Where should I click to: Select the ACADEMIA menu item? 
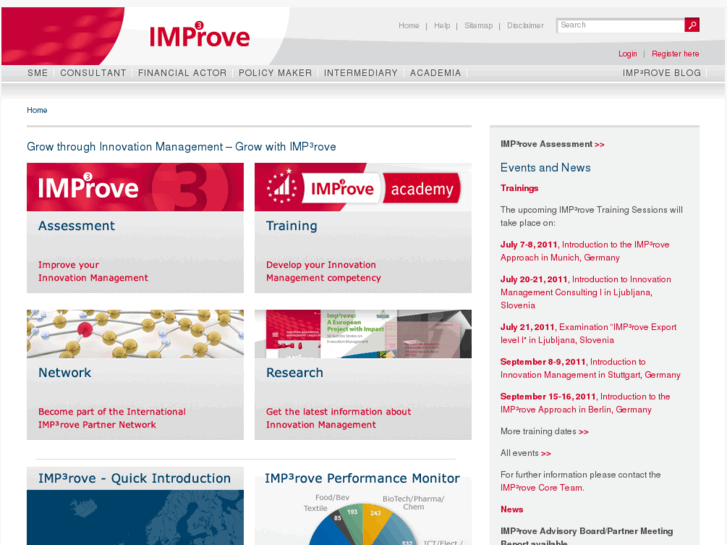point(435,73)
